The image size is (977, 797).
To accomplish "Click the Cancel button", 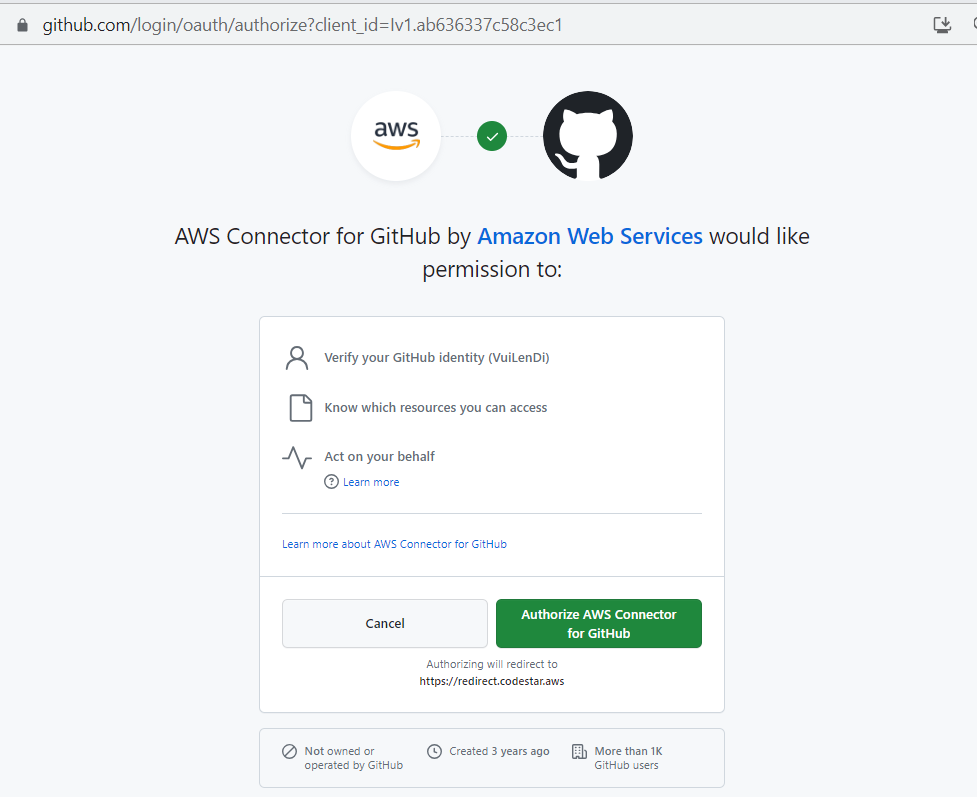I will 384,623.
